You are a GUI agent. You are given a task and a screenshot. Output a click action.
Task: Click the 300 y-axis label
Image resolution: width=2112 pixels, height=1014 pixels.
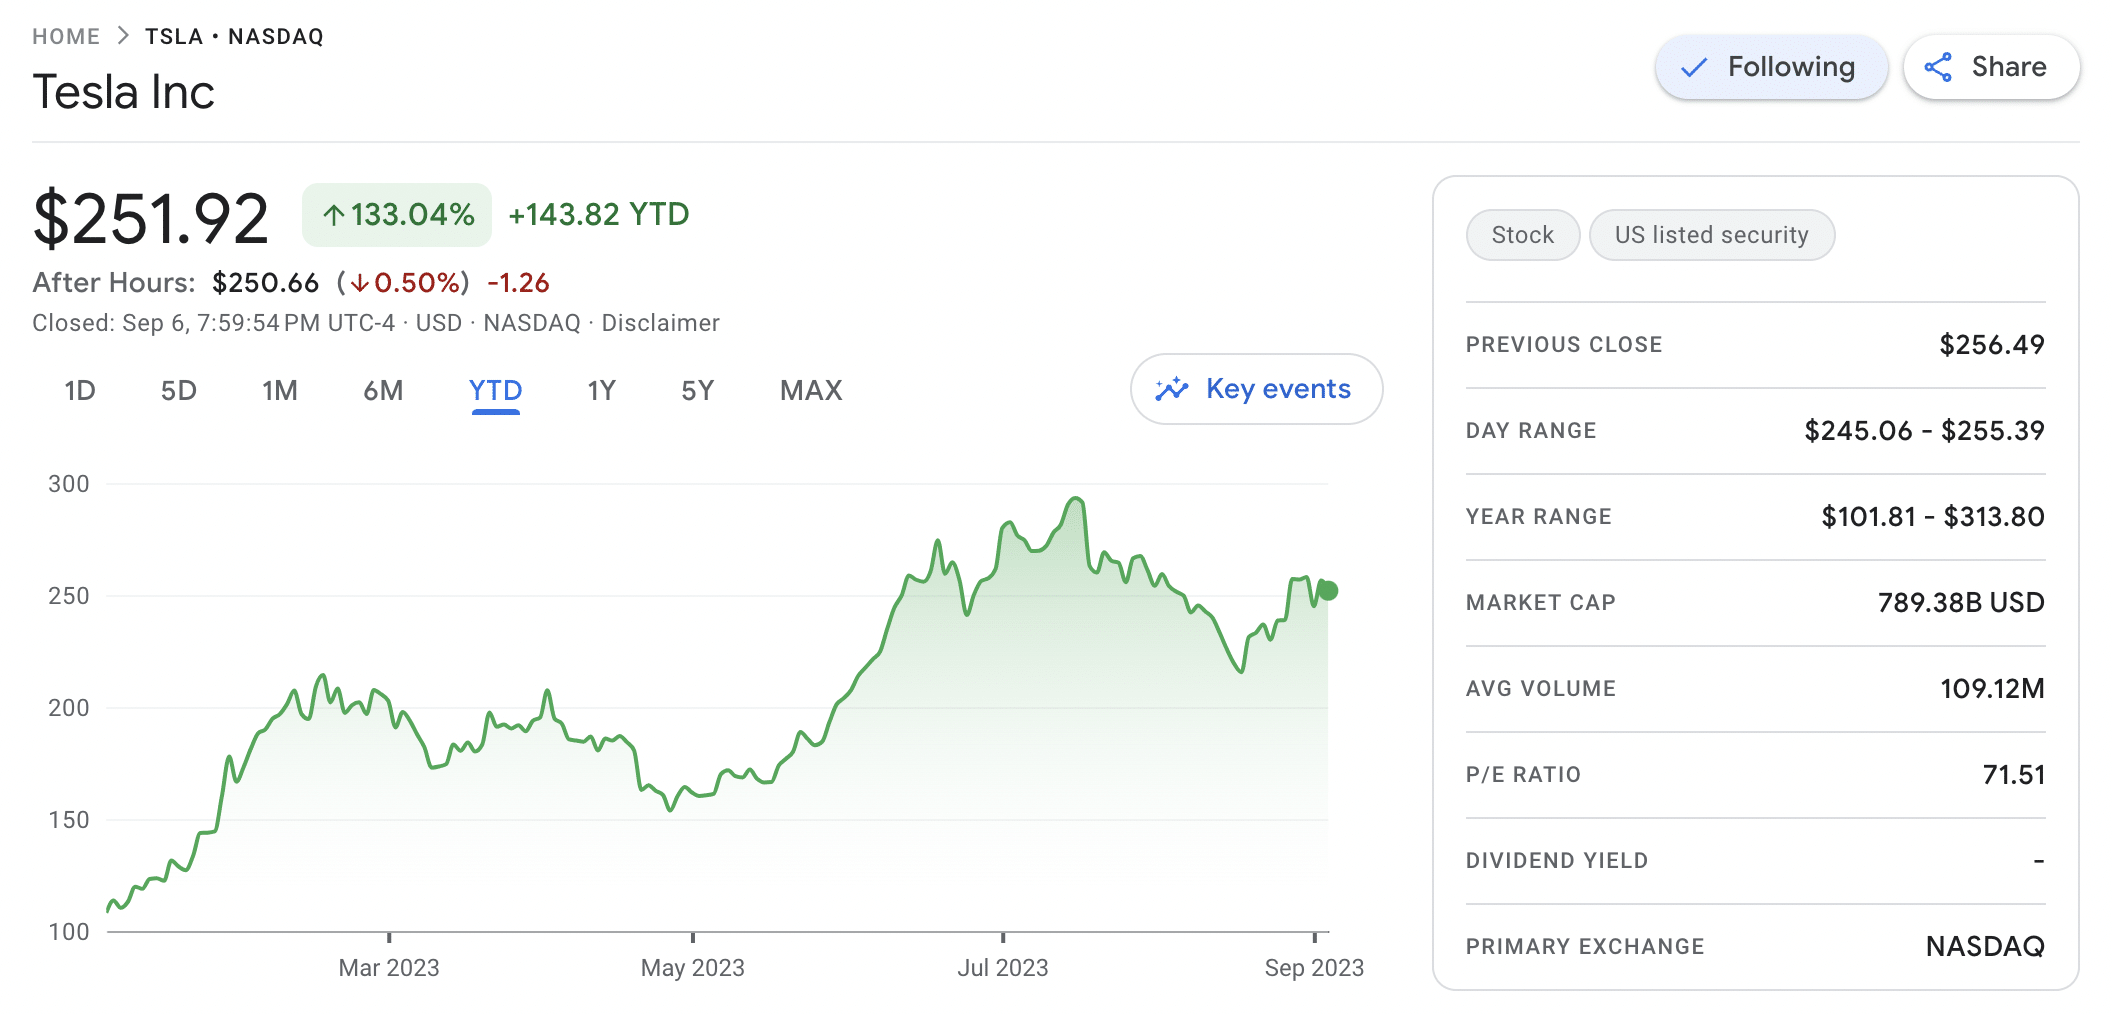pos(69,484)
